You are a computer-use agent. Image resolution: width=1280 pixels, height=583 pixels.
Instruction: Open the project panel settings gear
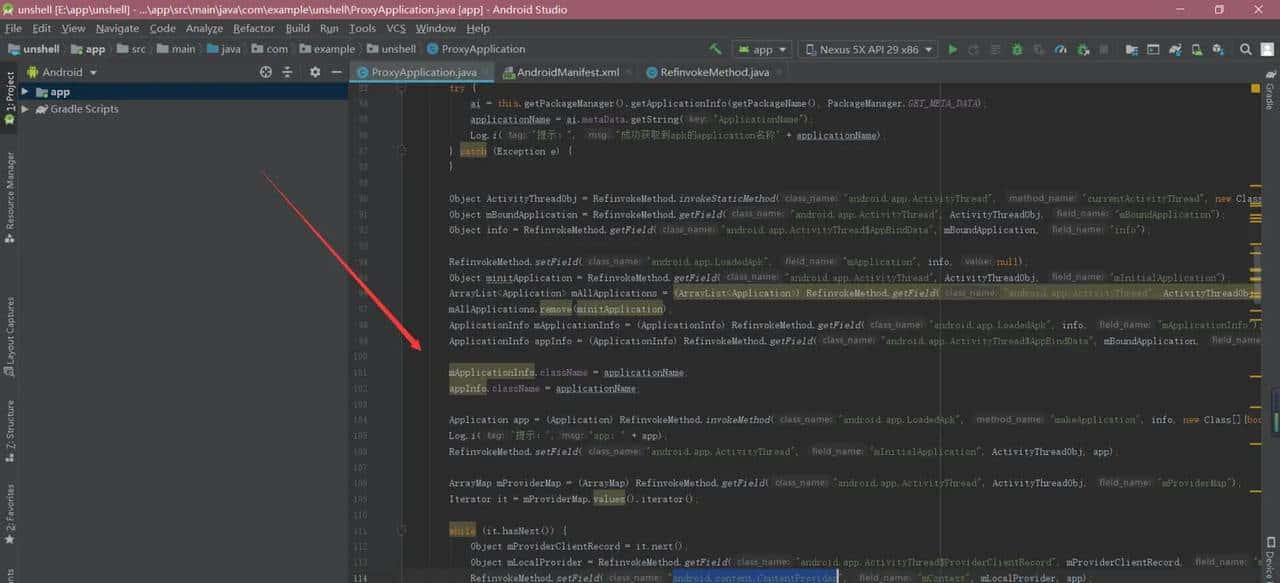coord(315,72)
